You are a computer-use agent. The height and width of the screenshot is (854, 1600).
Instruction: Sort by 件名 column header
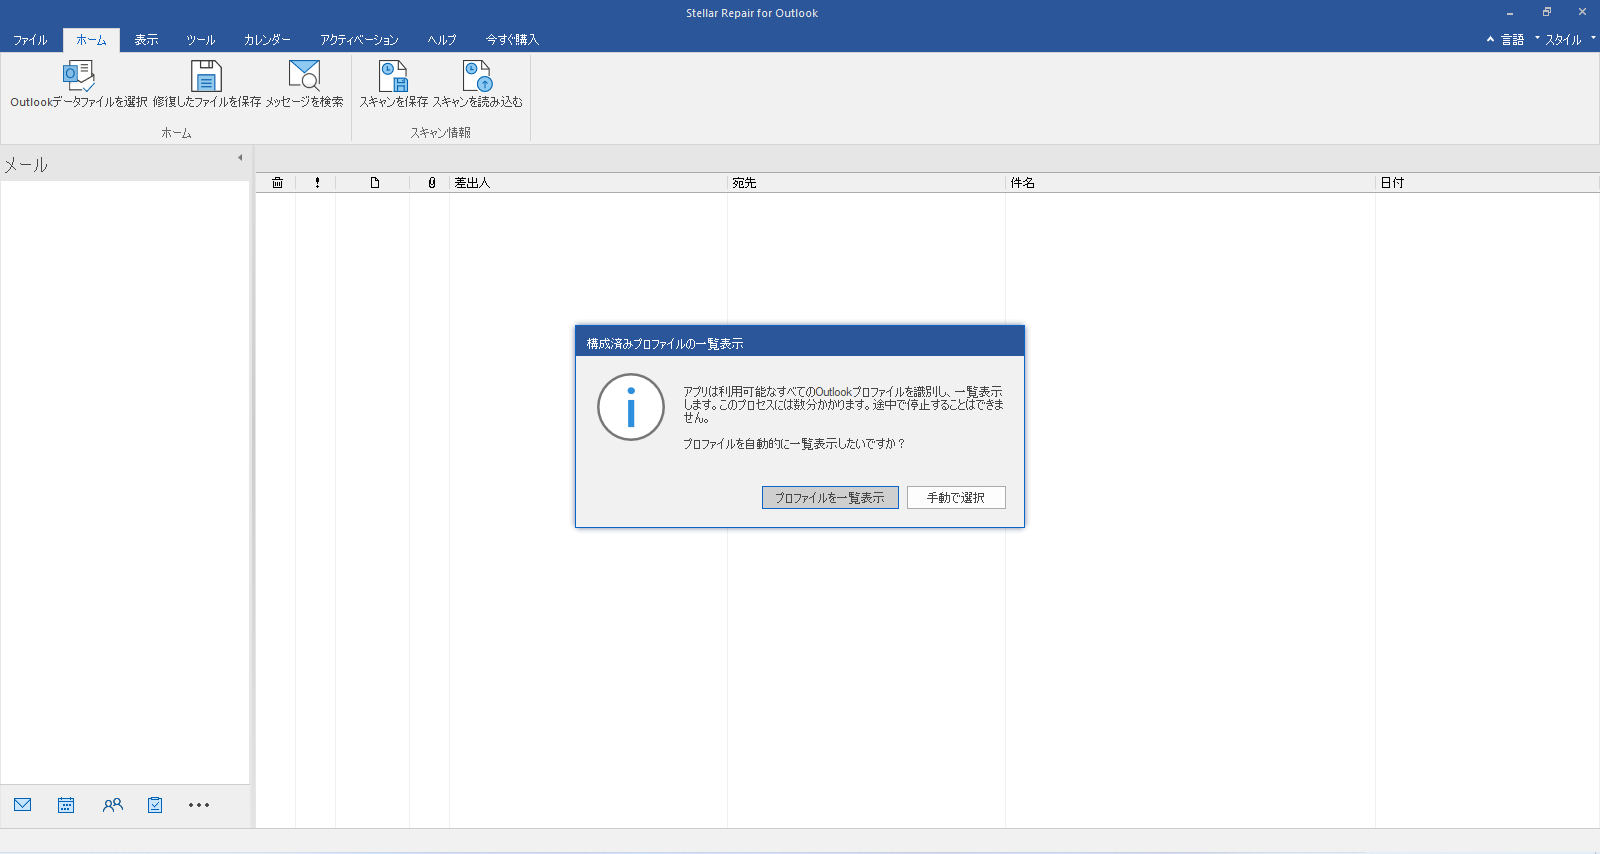[1190, 183]
